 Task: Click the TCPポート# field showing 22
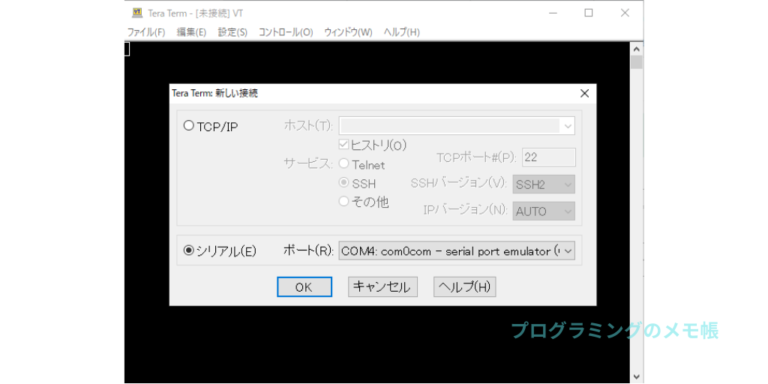coord(549,157)
